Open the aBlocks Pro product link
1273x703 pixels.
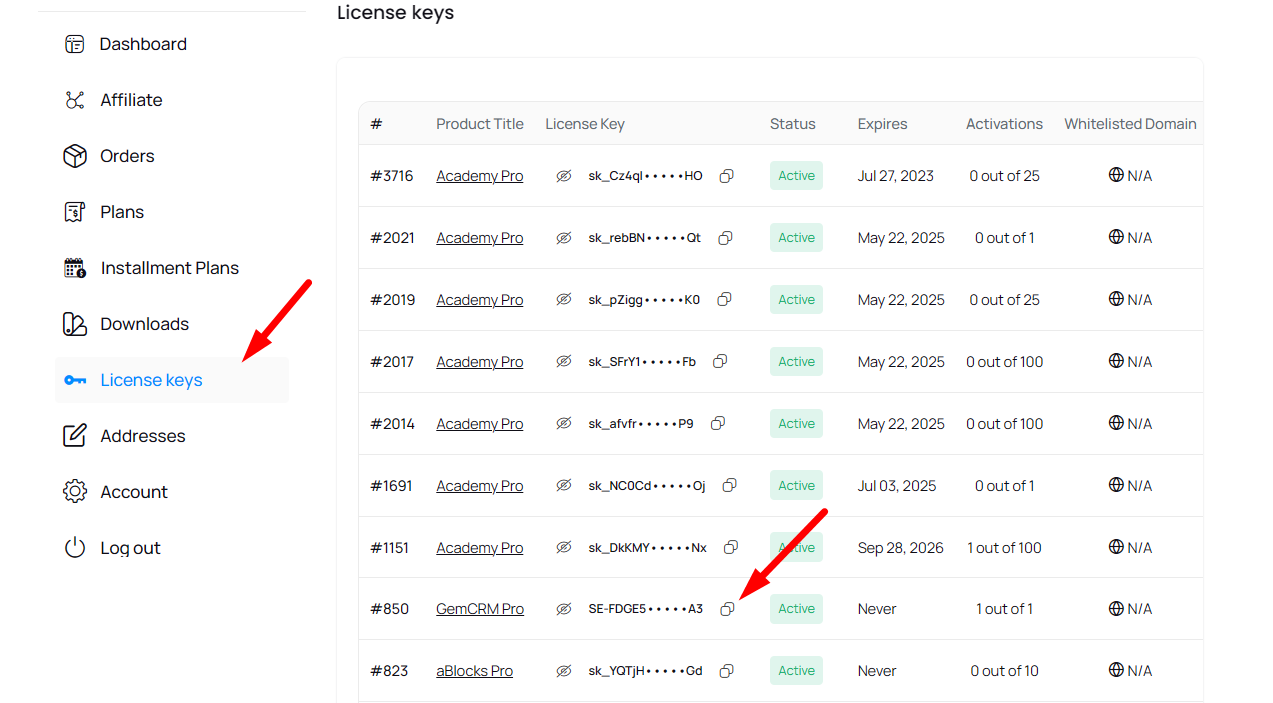(475, 671)
